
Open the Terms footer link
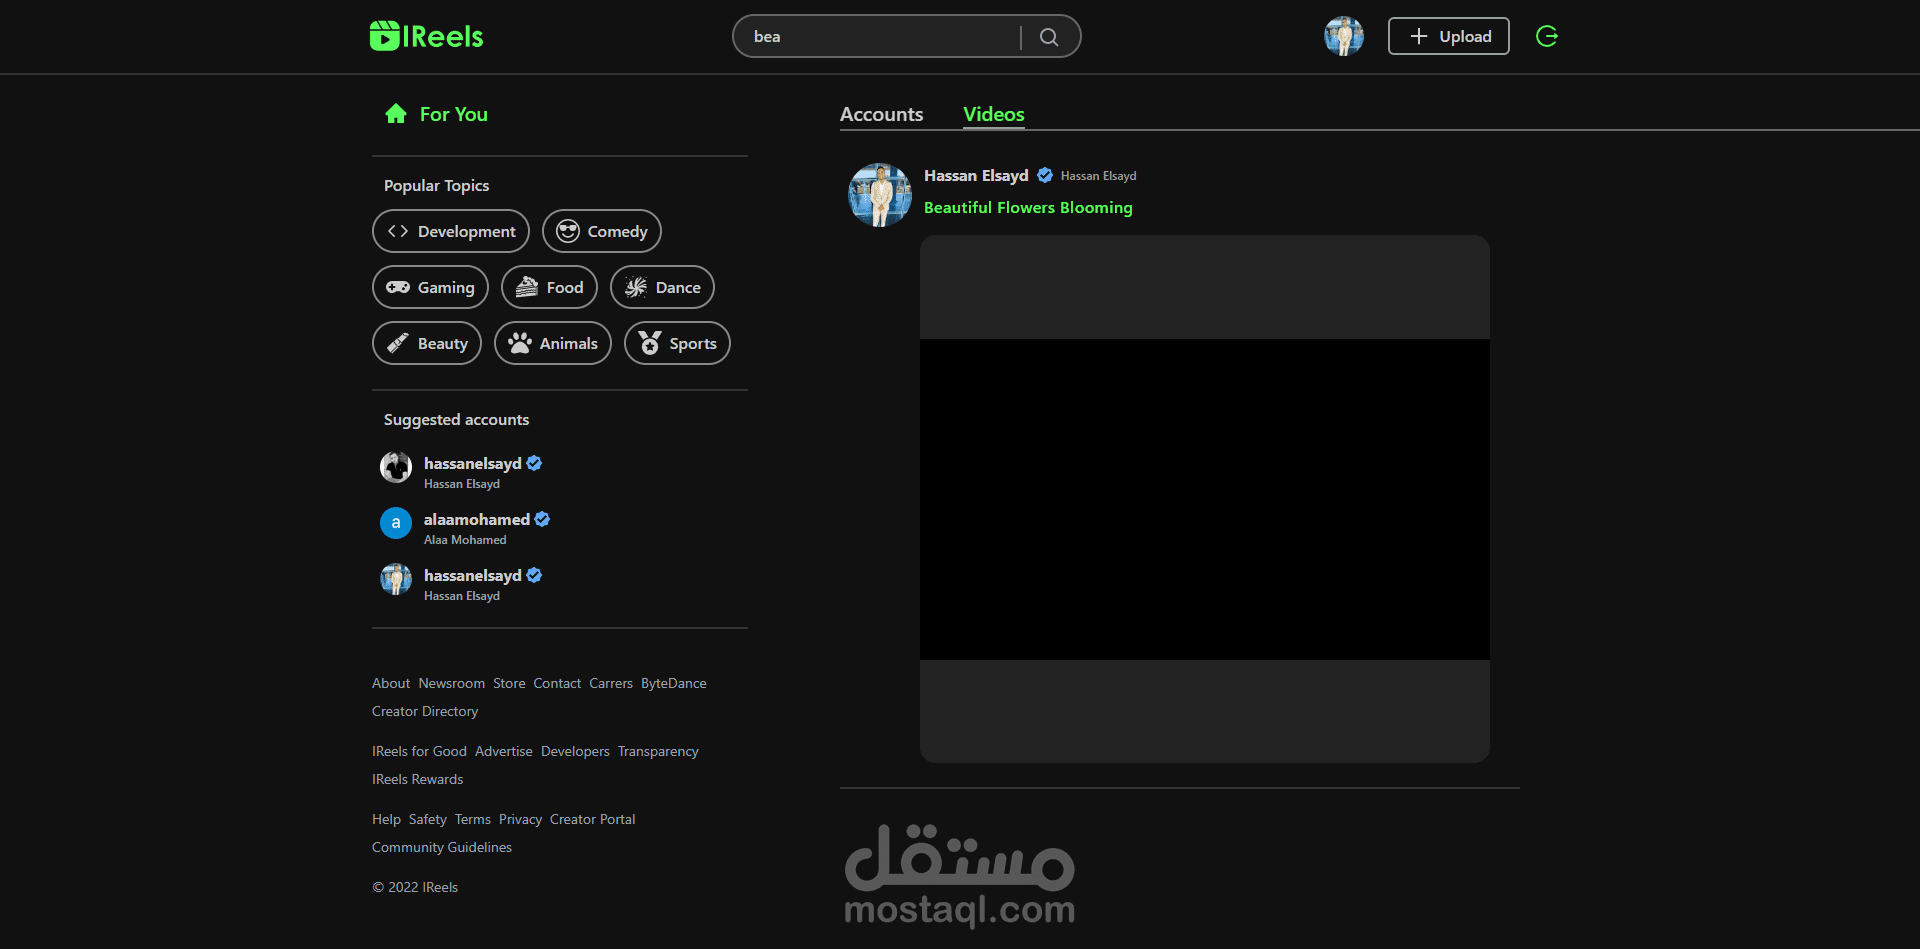pos(473,819)
